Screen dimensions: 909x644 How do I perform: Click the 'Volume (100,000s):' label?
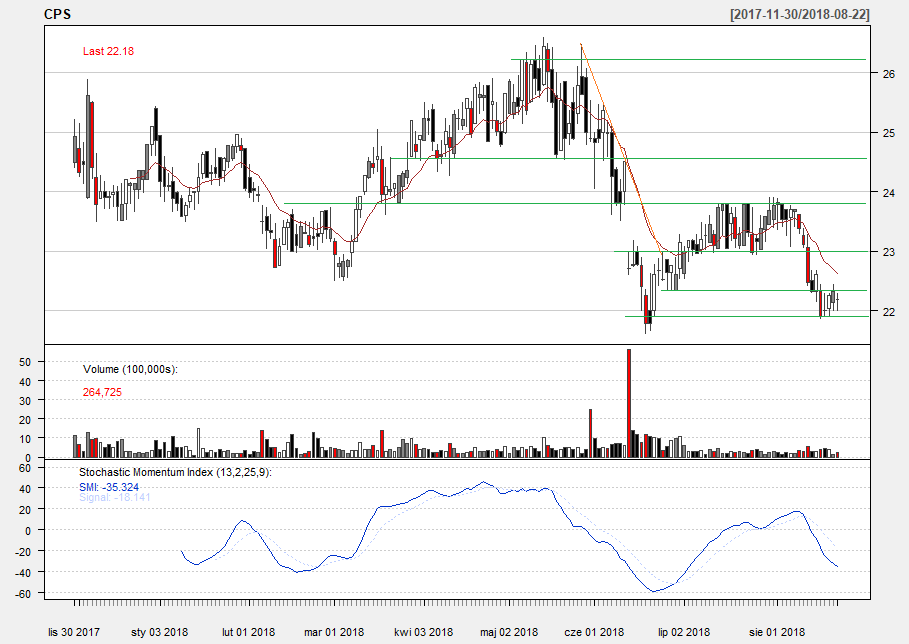(130, 369)
